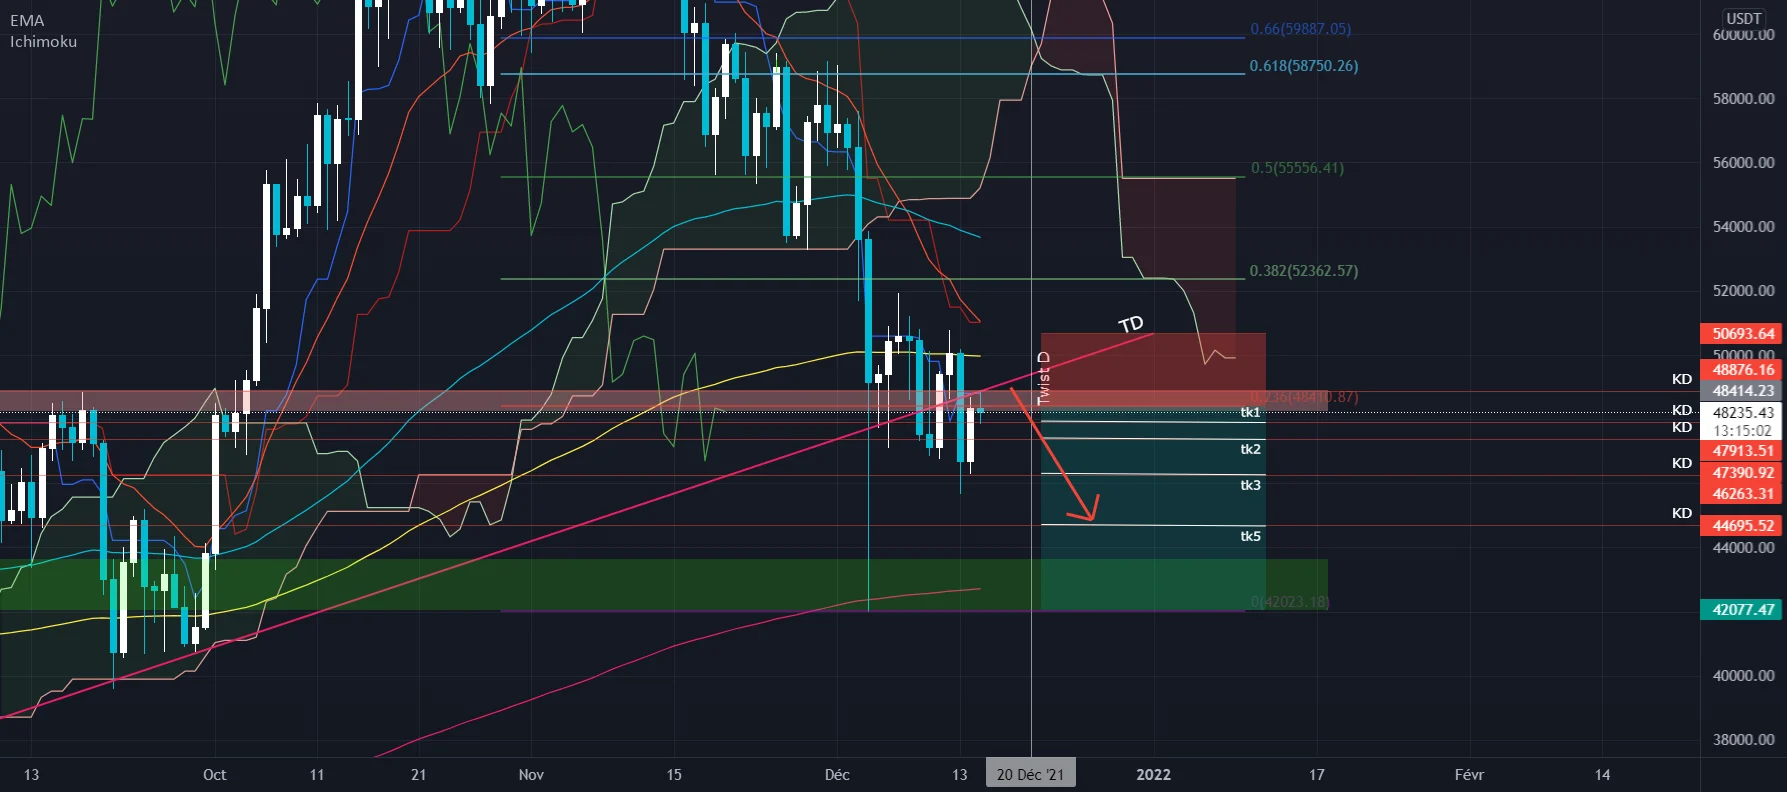Click the Déc label on time axis

tap(837, 775)
